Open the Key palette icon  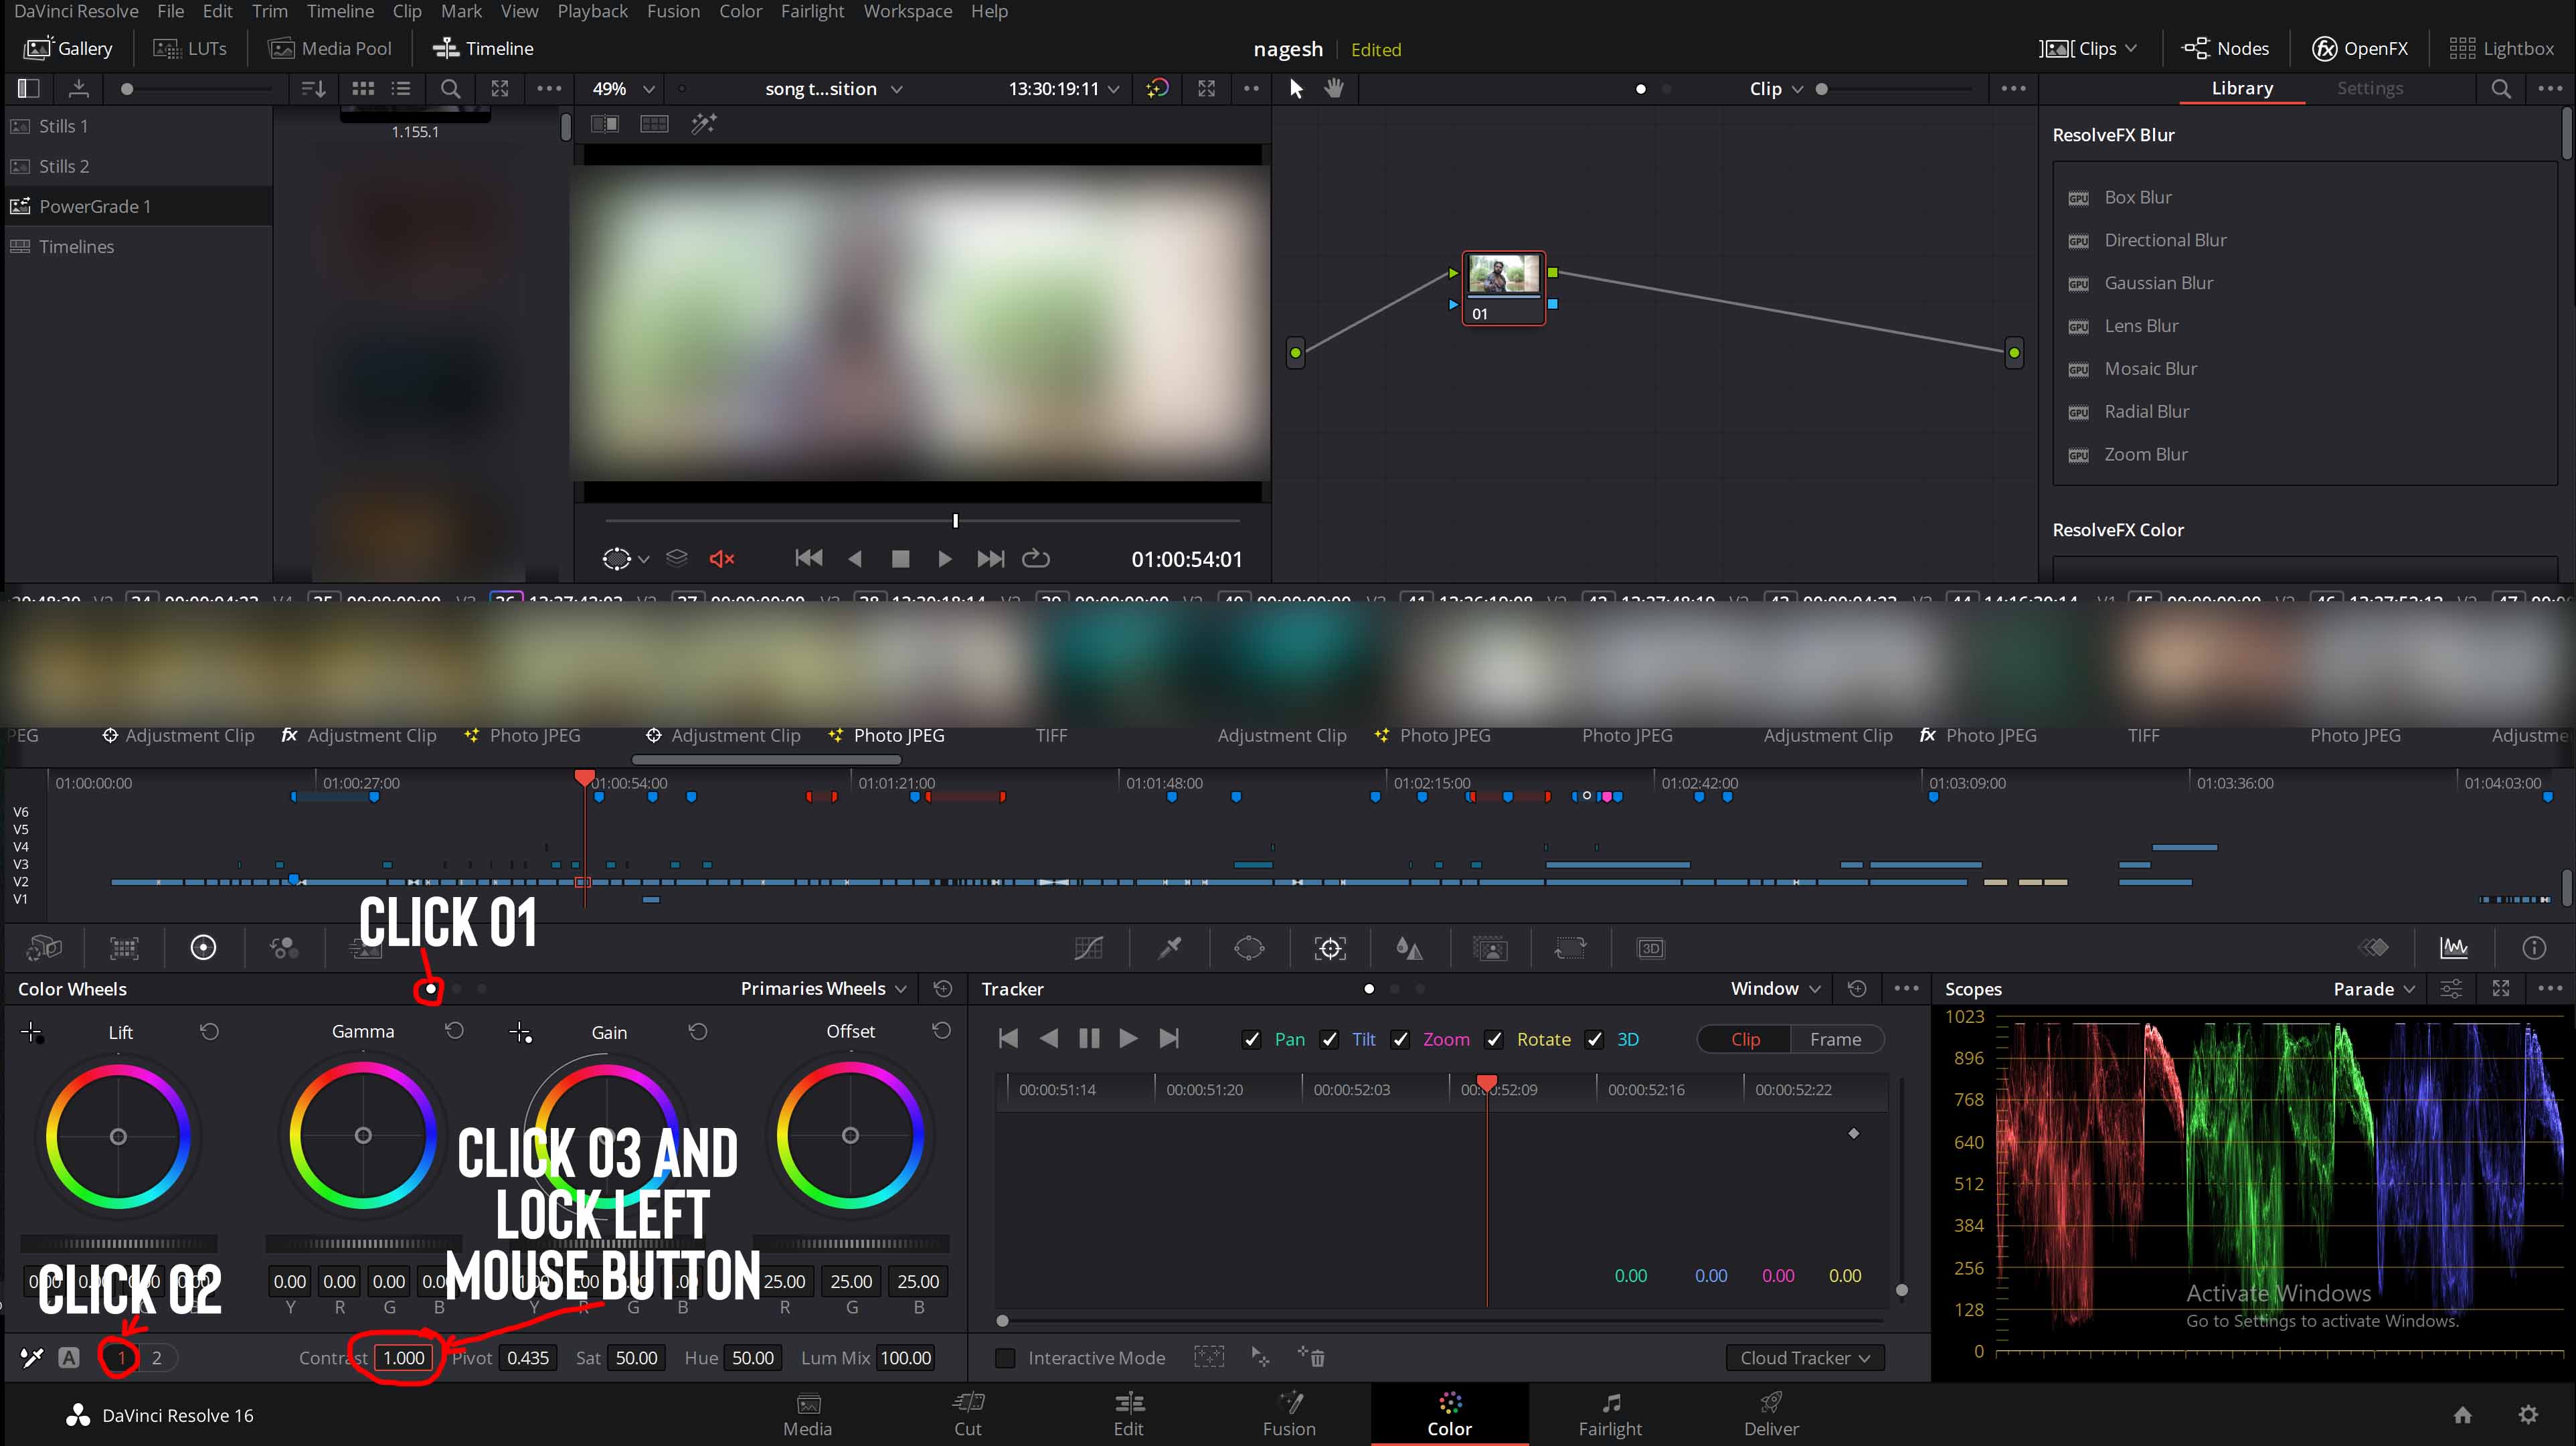click(x=1490, y=948)
